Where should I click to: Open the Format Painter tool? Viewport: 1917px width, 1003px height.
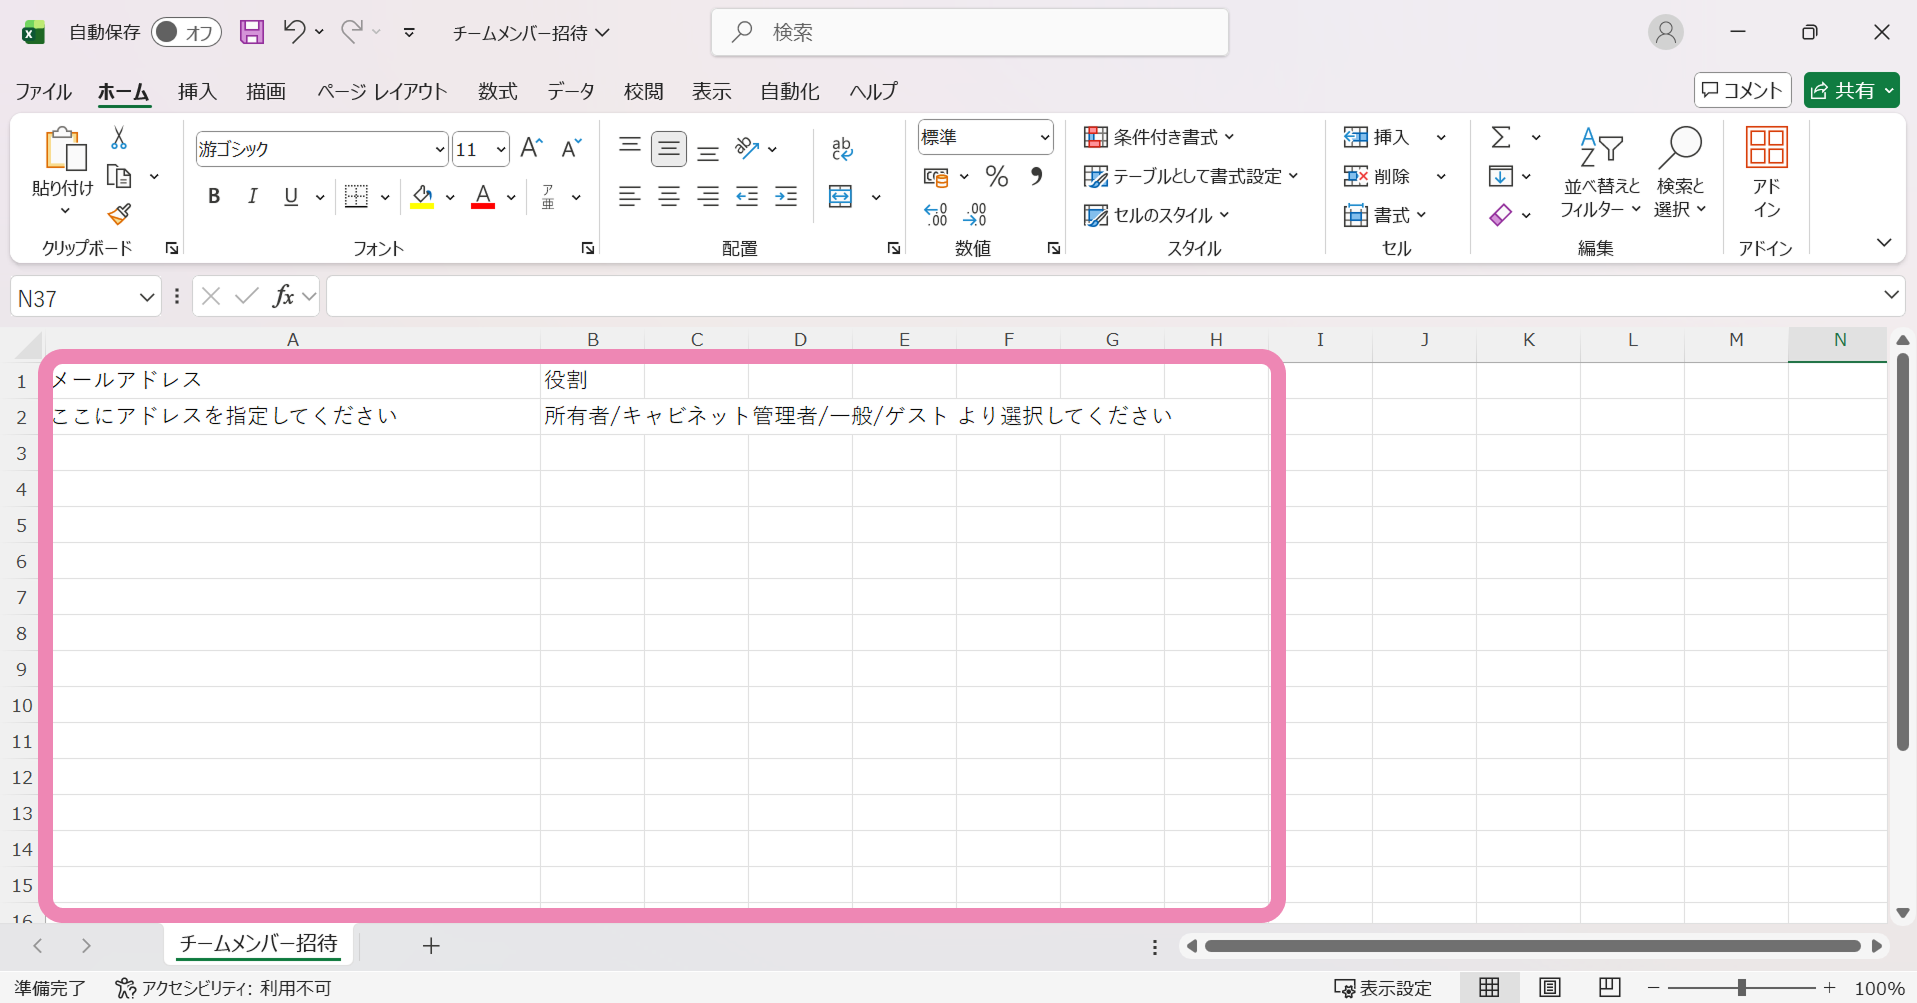click(x=119, y=215)
